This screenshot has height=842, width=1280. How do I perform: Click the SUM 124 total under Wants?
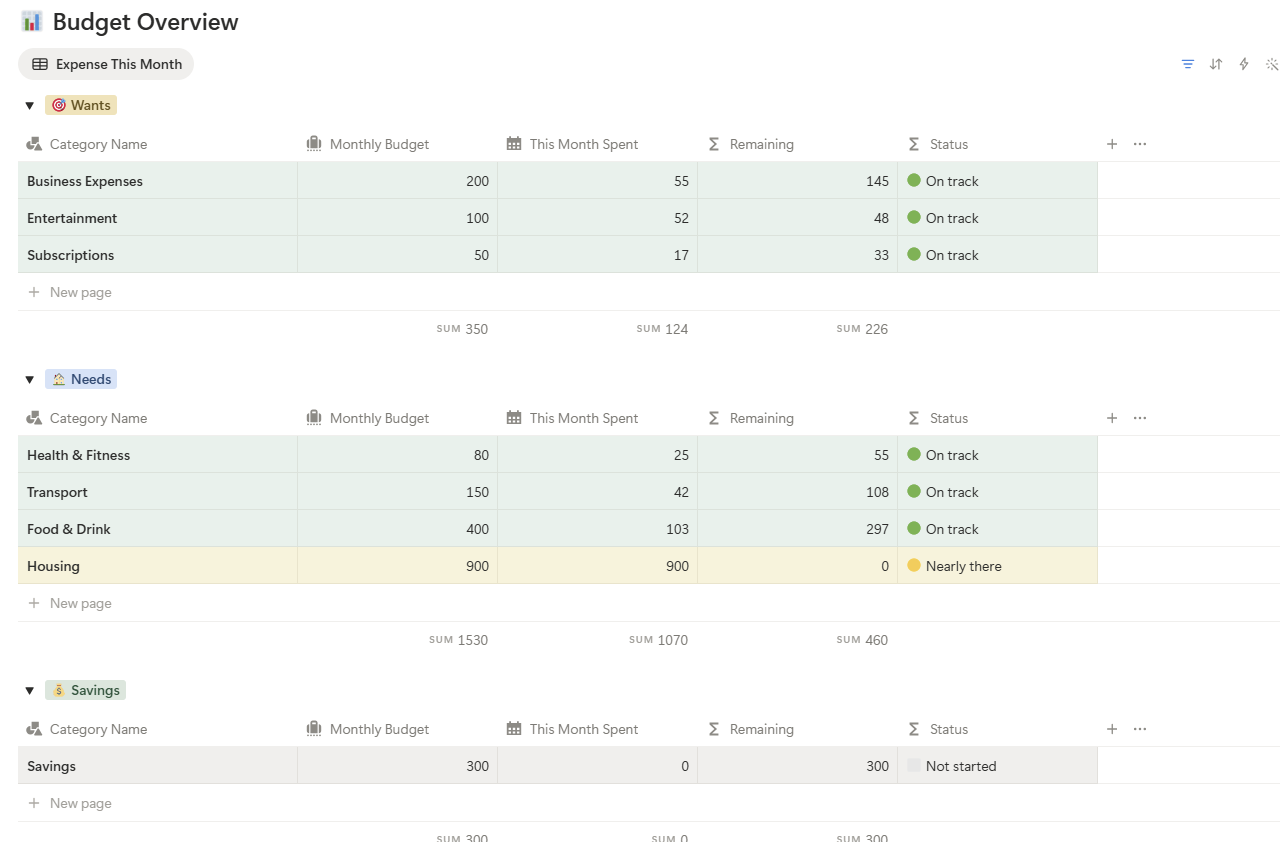(662, 329)
